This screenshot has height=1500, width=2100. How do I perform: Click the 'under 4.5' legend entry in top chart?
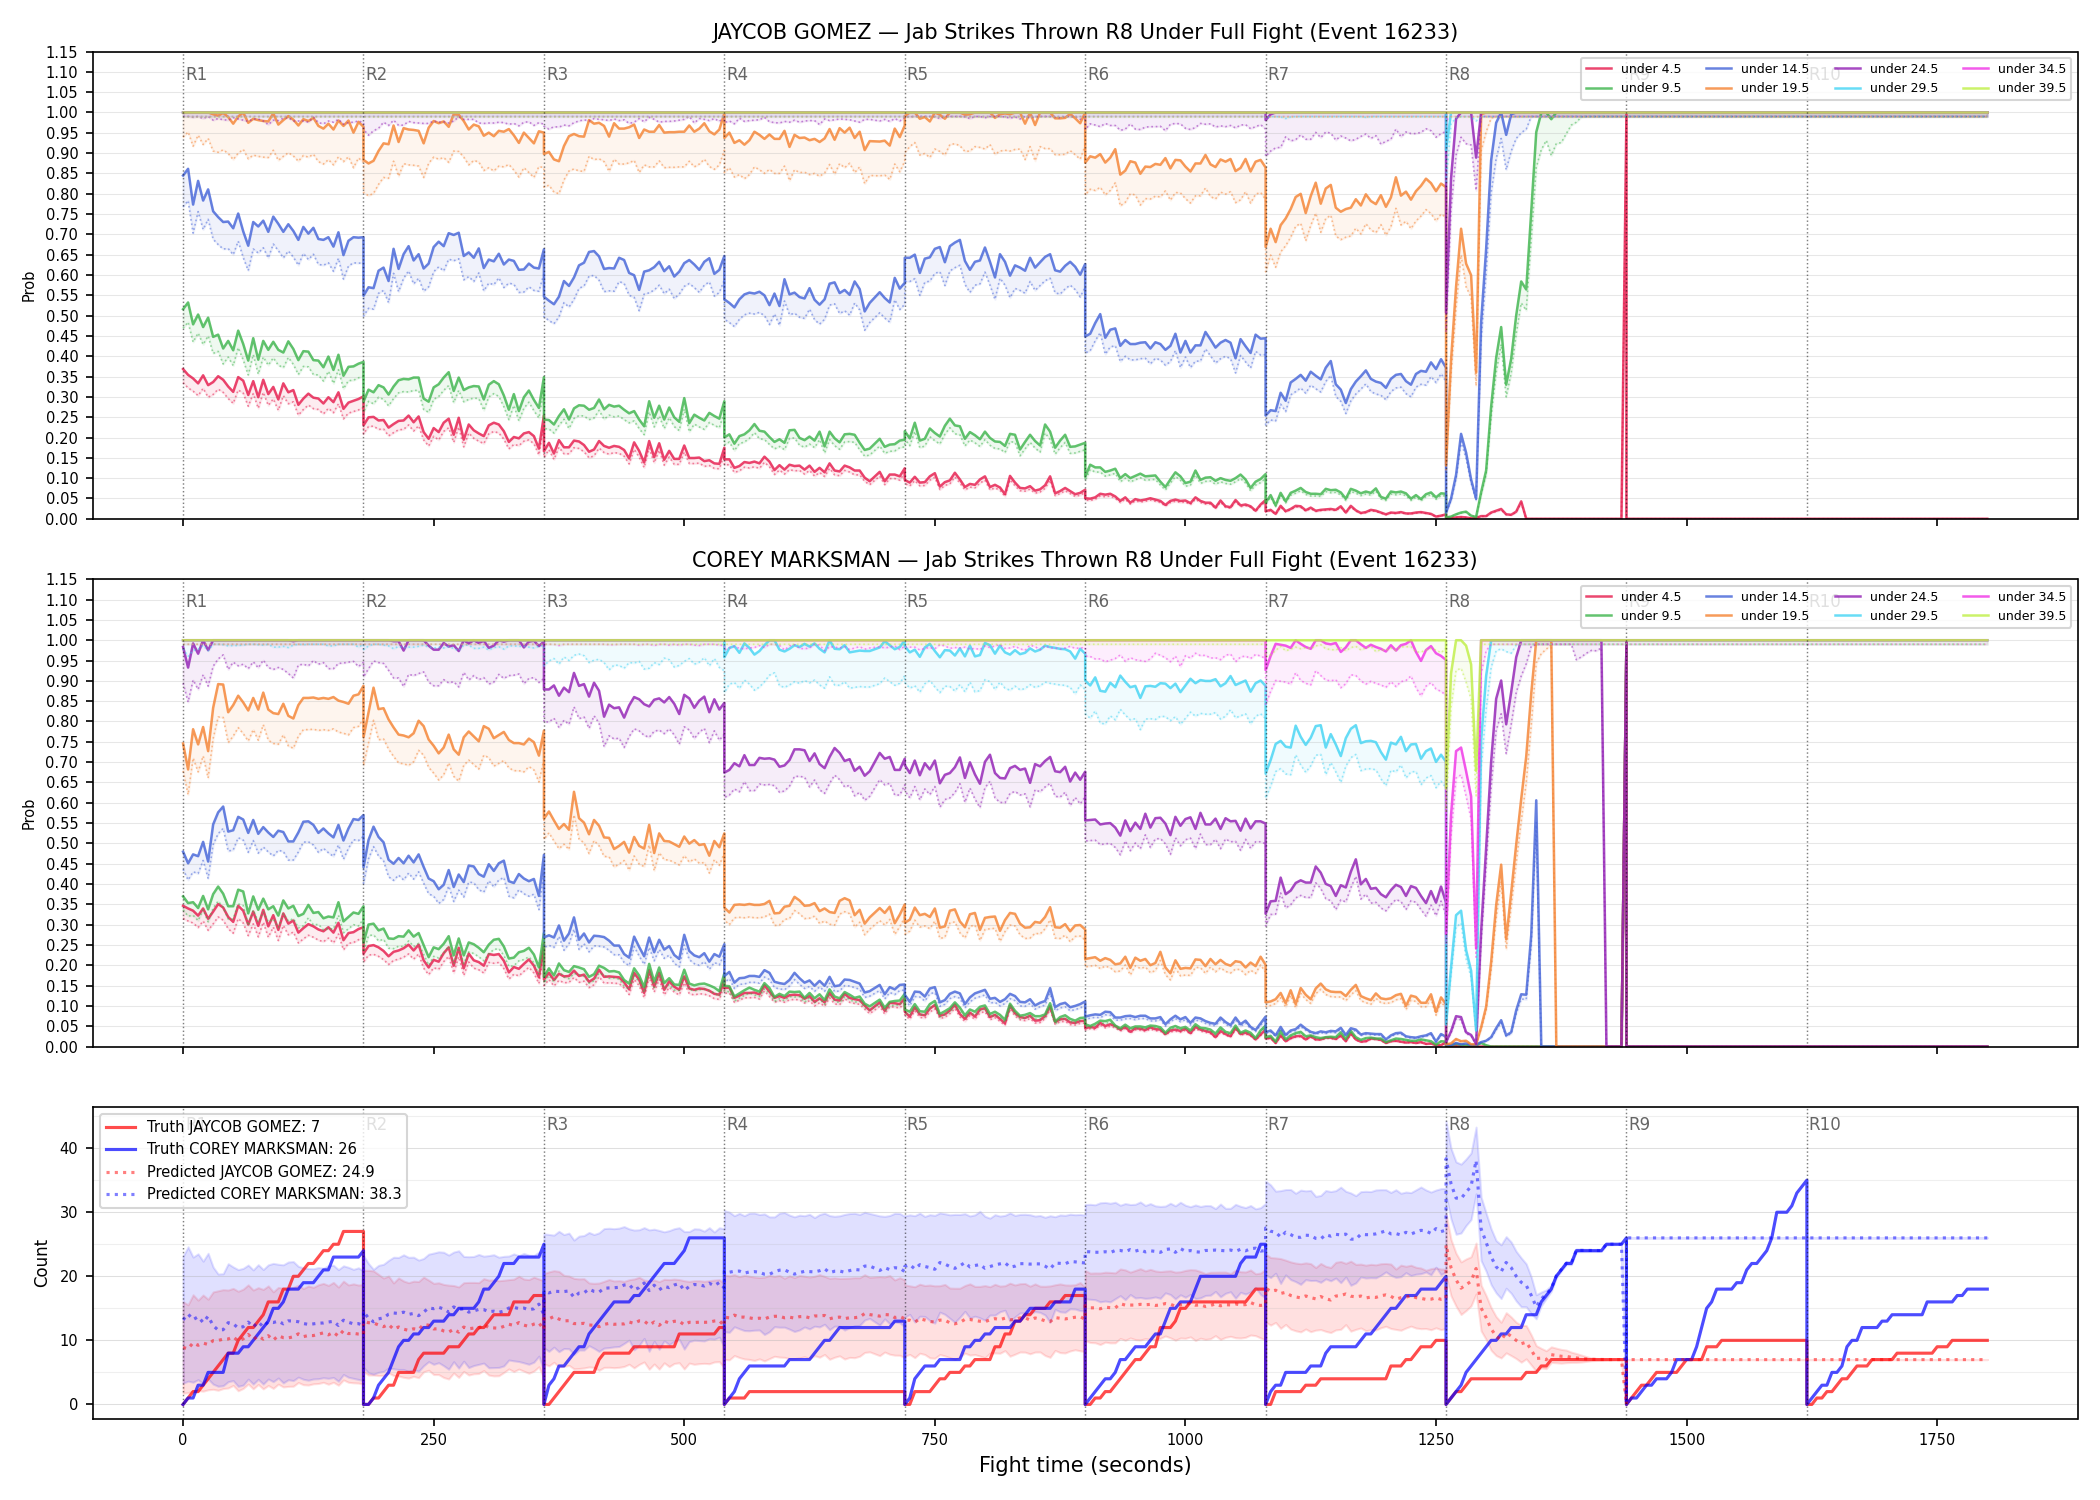coord(1633,69)
